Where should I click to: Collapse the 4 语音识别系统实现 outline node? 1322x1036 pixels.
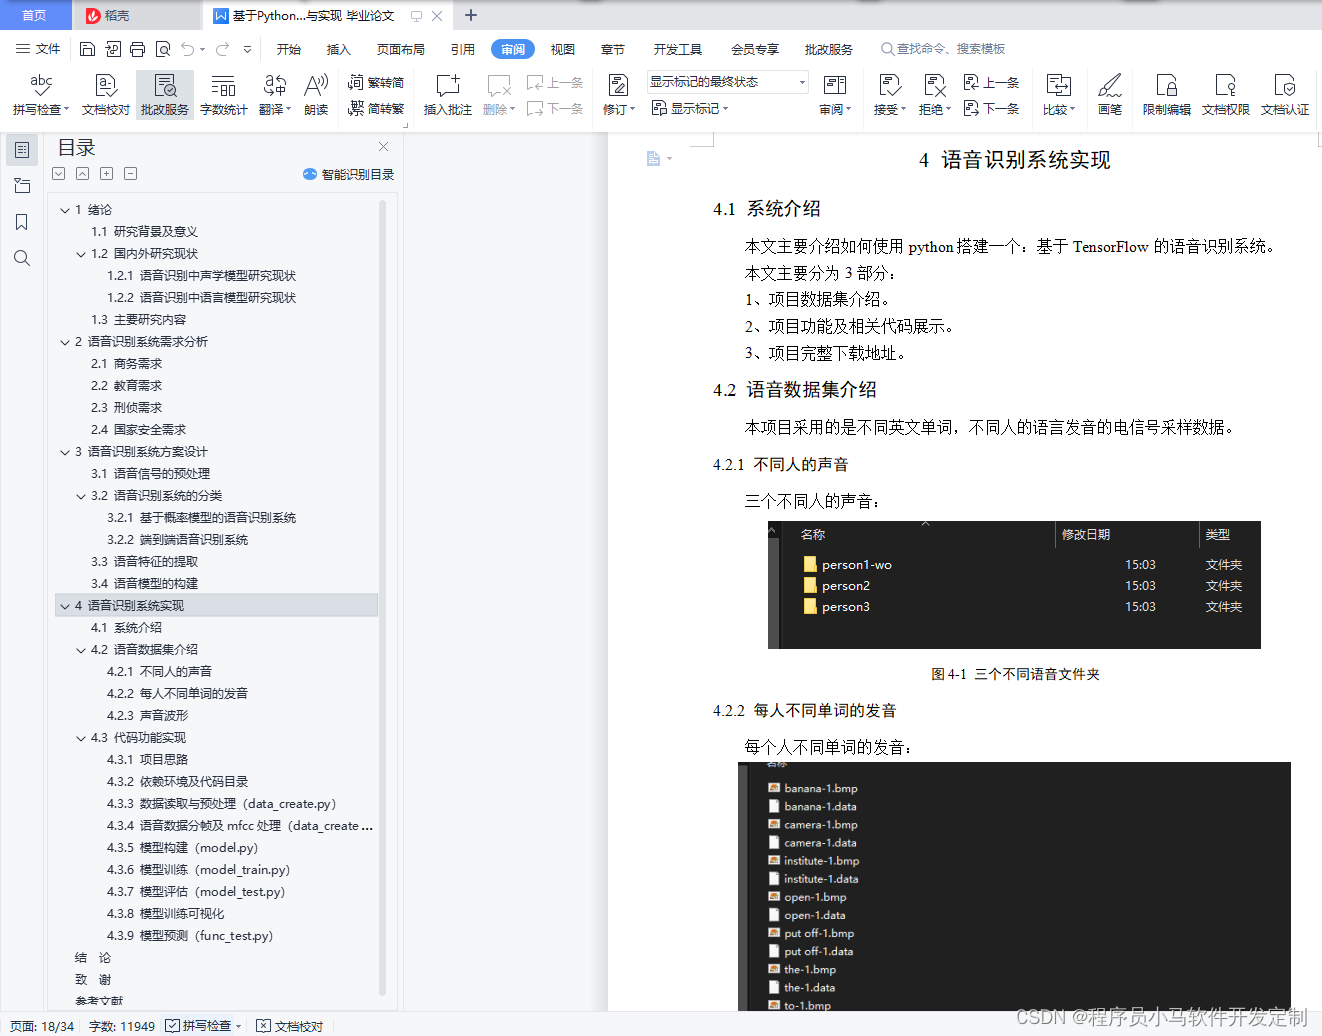coord(65,605)
